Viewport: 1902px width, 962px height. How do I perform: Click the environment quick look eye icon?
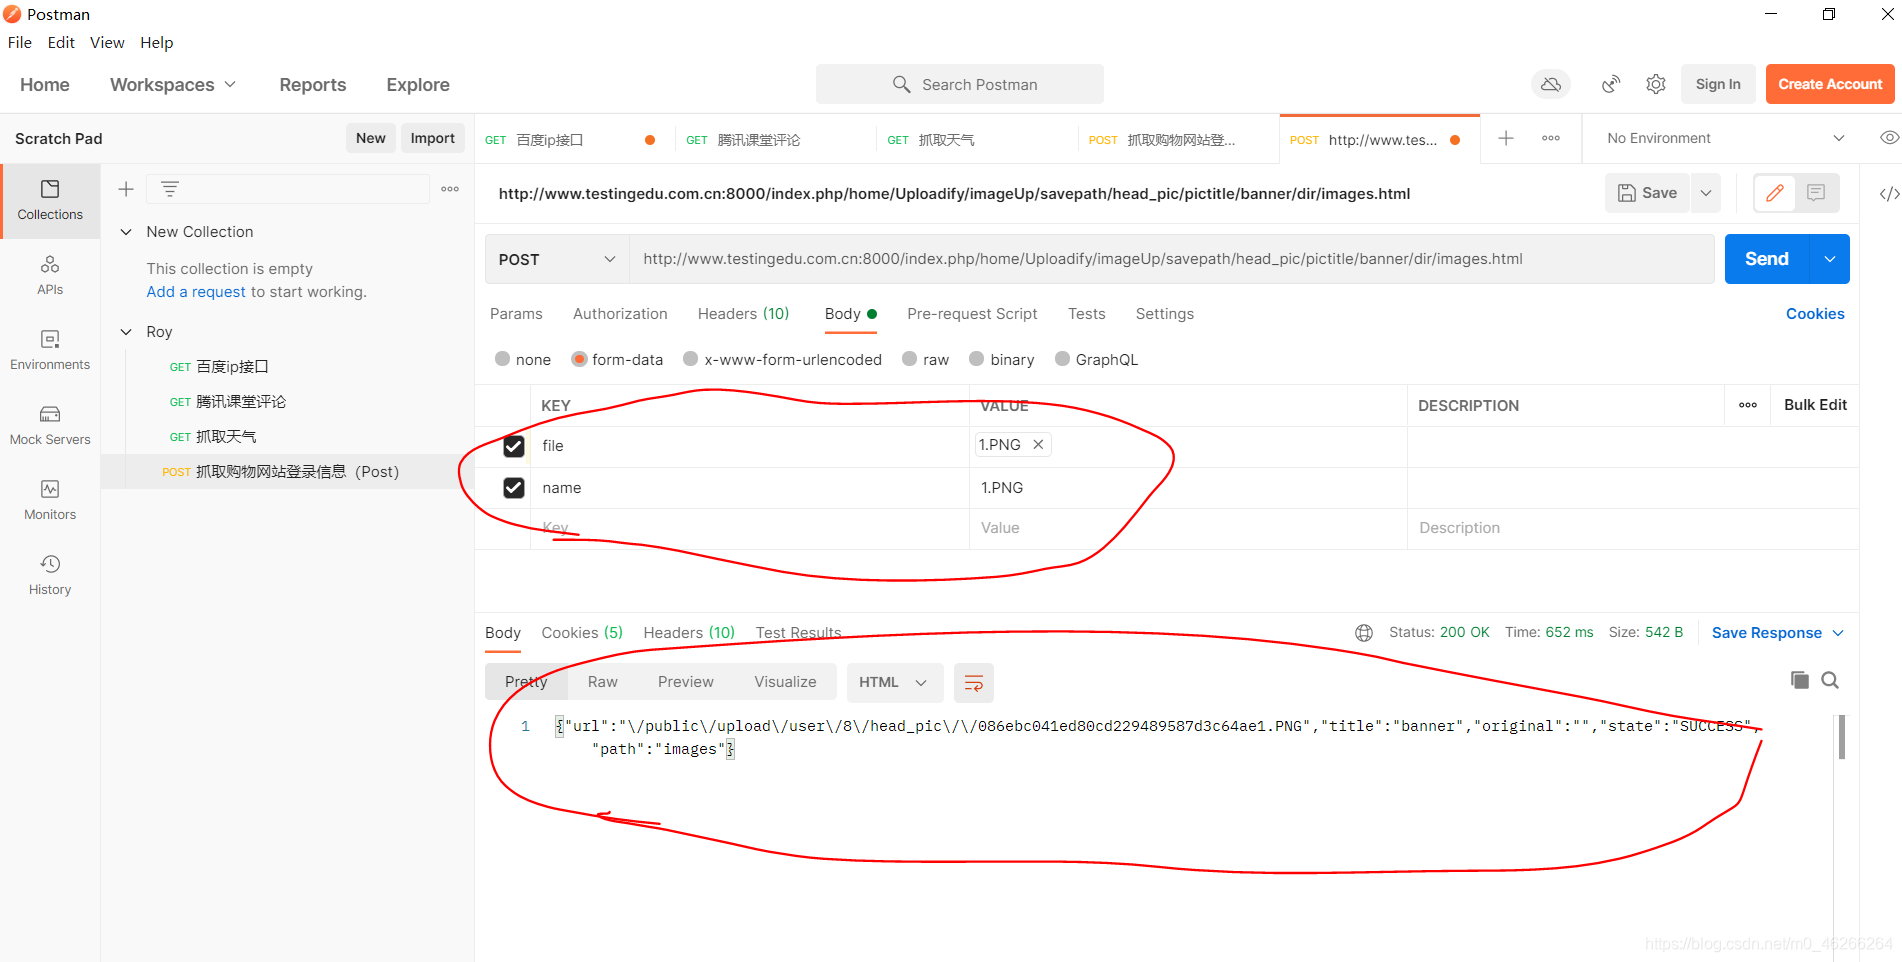pos(1889,138)
